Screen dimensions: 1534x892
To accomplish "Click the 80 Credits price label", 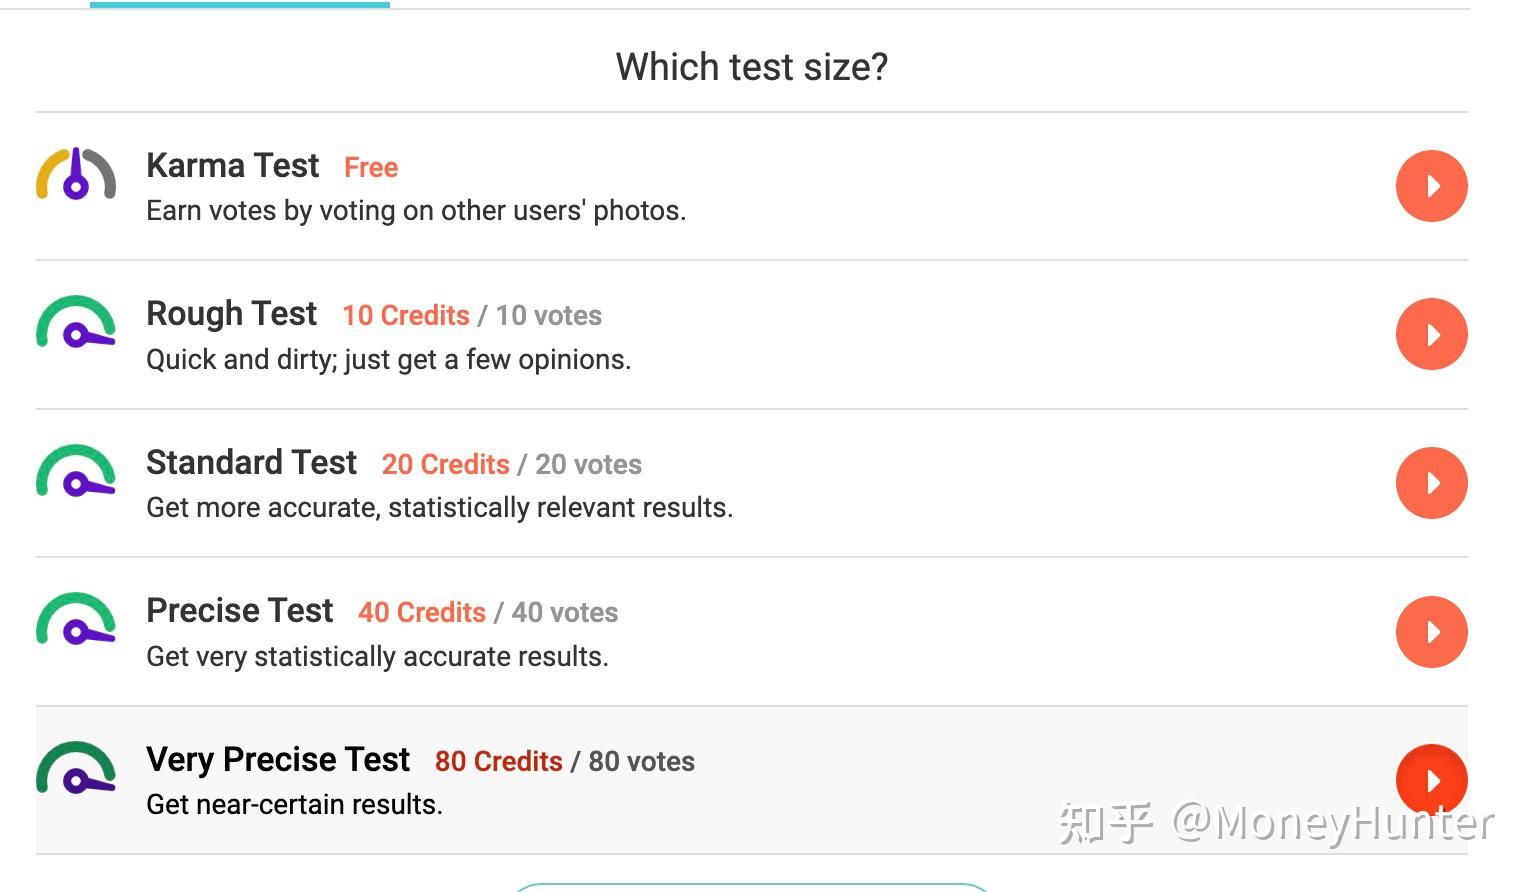I will (x=498, y=762).
